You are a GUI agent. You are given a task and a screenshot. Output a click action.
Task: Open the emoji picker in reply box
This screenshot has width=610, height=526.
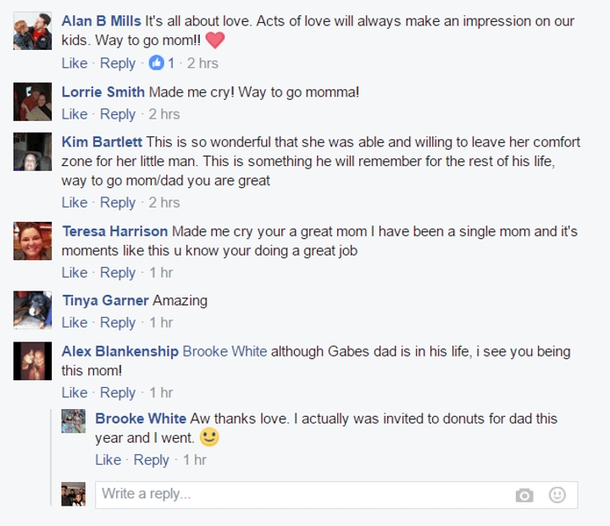tap(557, 495)
